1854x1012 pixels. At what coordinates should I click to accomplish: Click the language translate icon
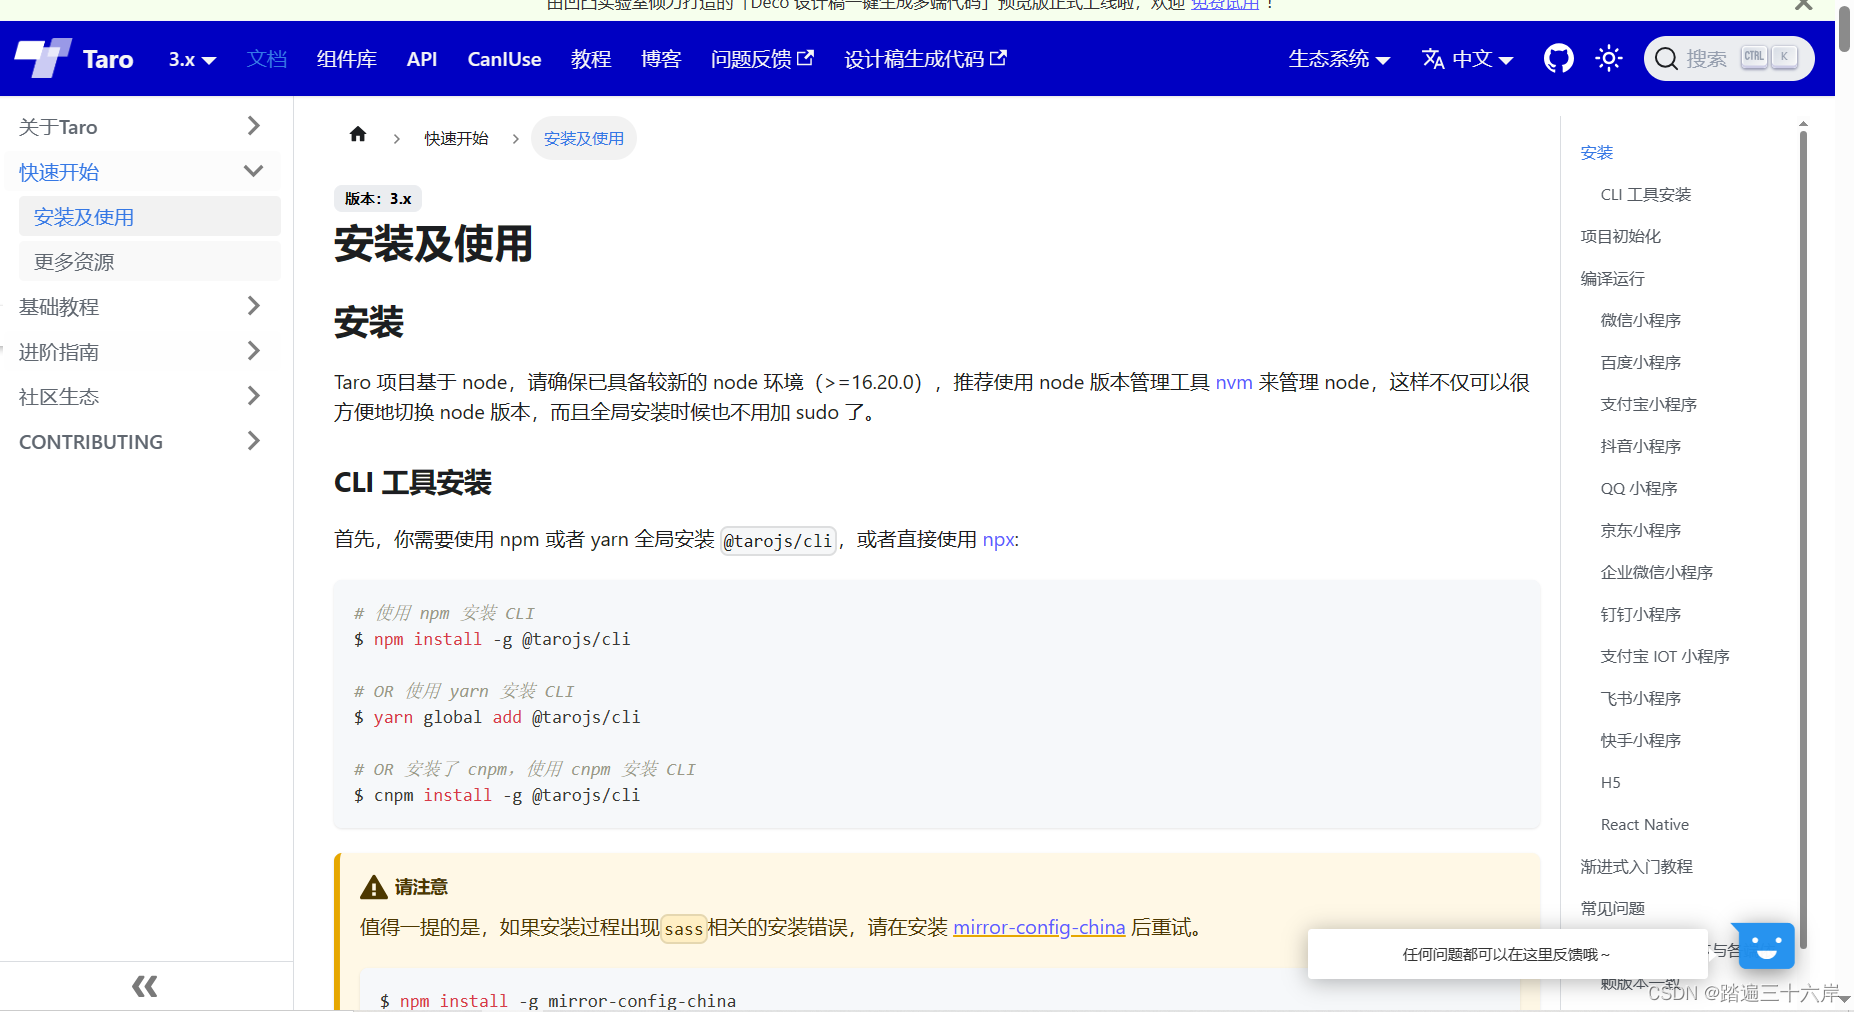1433,59
